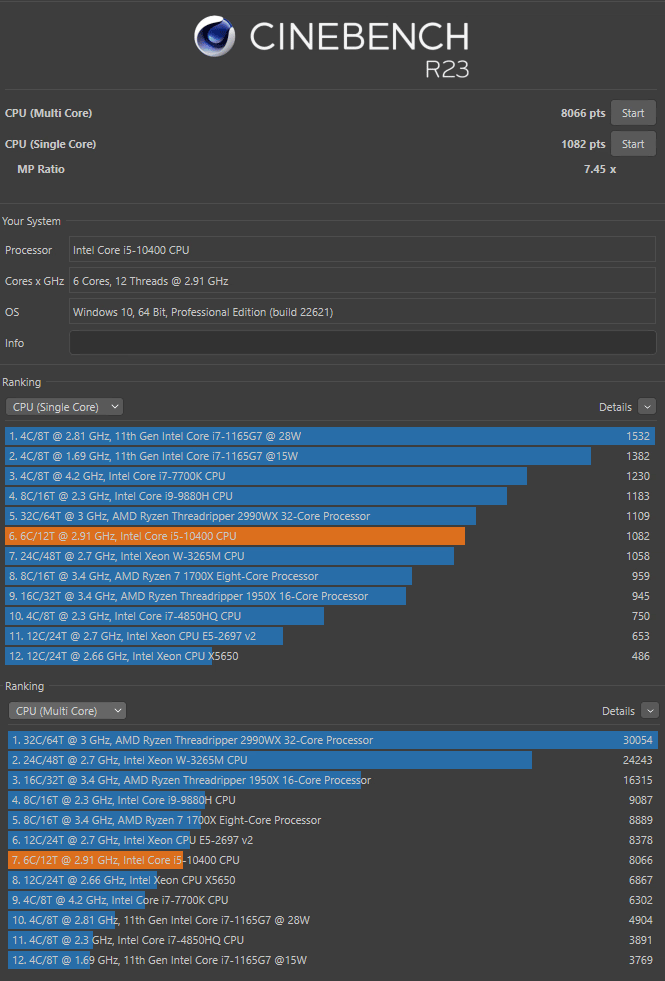Select the orange i5-10400 multi core result row
Screen dimensions: 665x981
point(330,860)
